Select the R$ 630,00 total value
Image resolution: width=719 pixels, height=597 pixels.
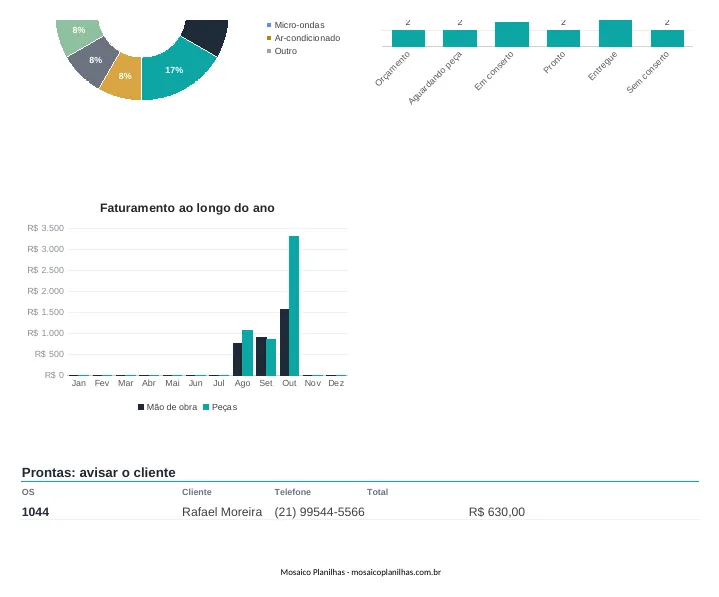497,512
